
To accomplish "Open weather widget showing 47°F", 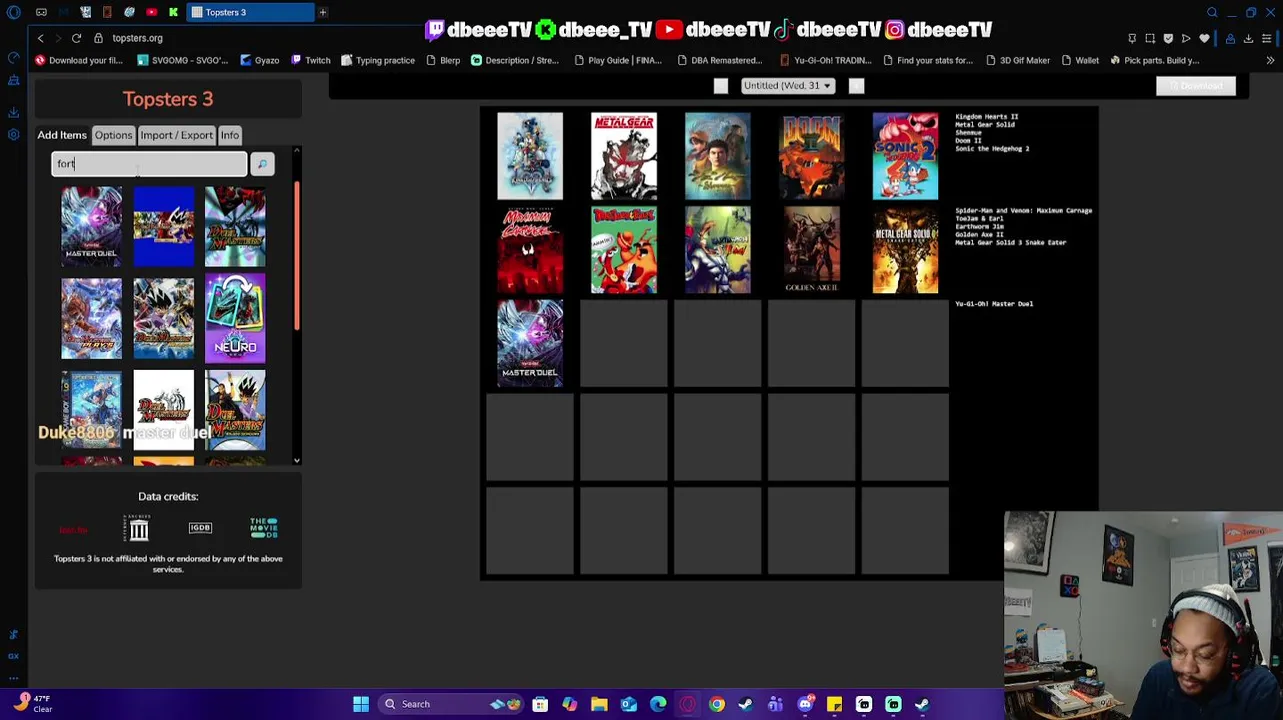I will coord(32,703).
